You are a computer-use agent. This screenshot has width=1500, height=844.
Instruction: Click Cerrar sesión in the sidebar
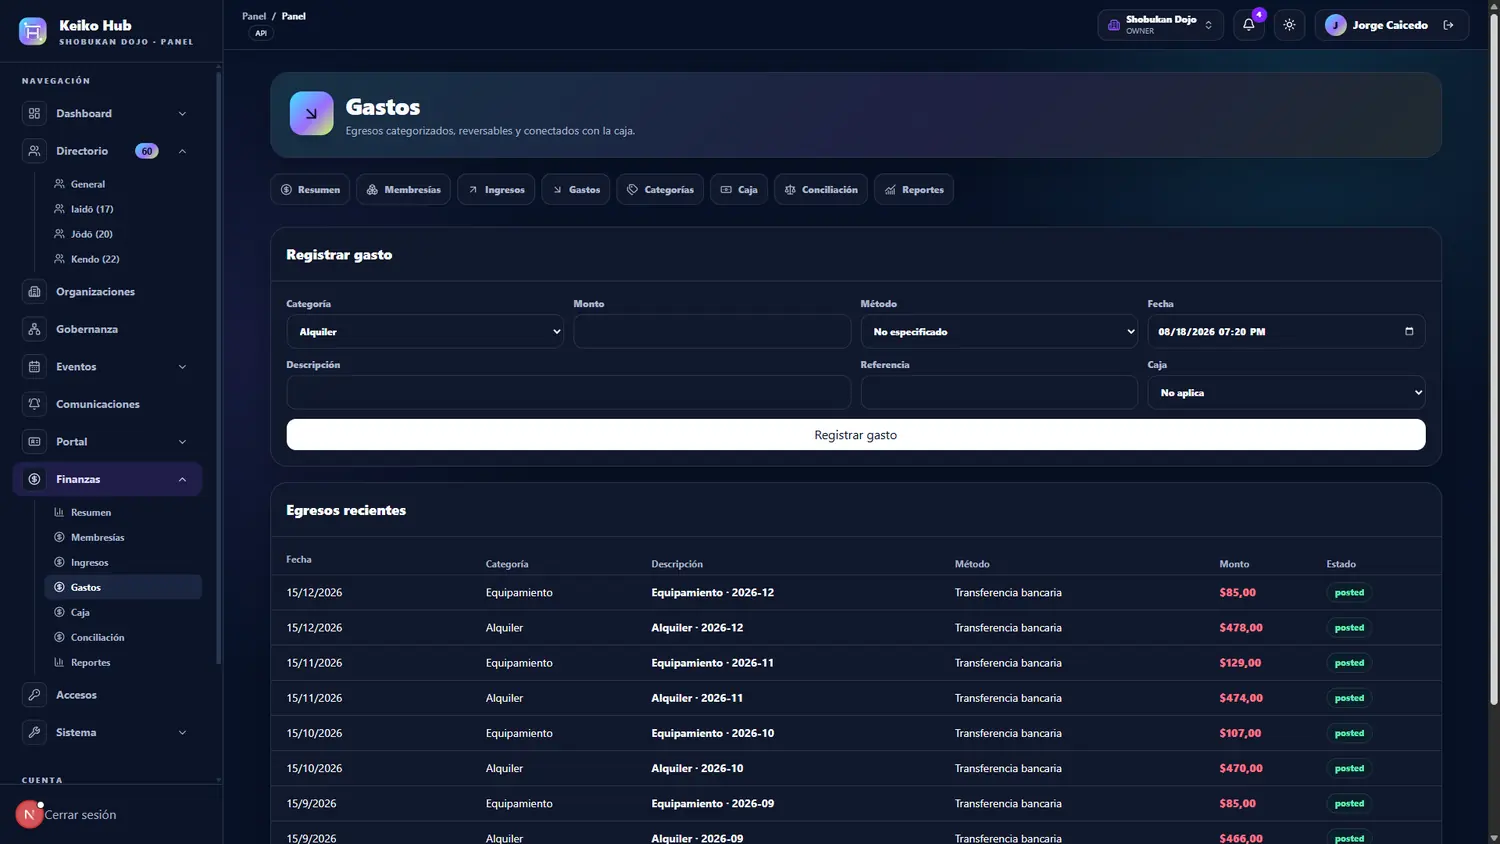tap(80, 815)
